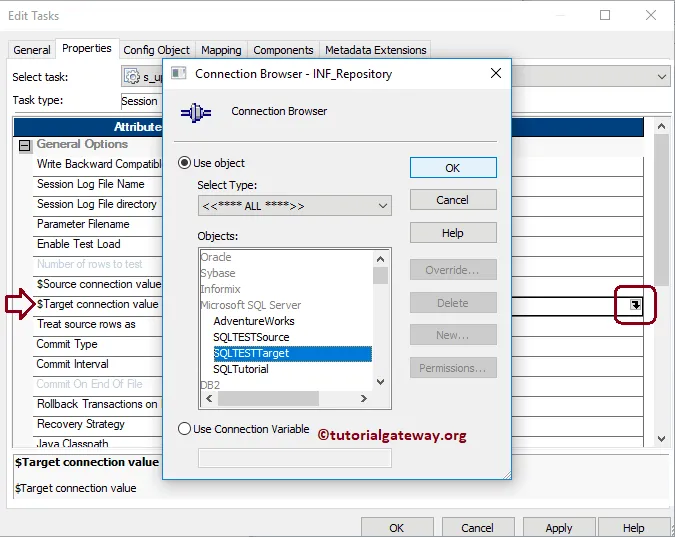
Task: Click the Apply button in Edit Tasks
Action: (558, 527)
